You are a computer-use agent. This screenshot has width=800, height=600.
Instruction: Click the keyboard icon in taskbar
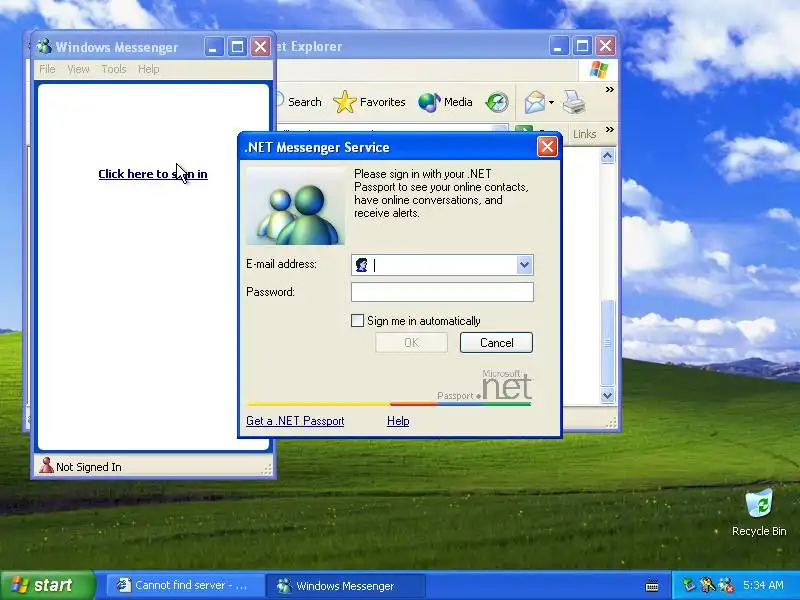coord(652,585)
